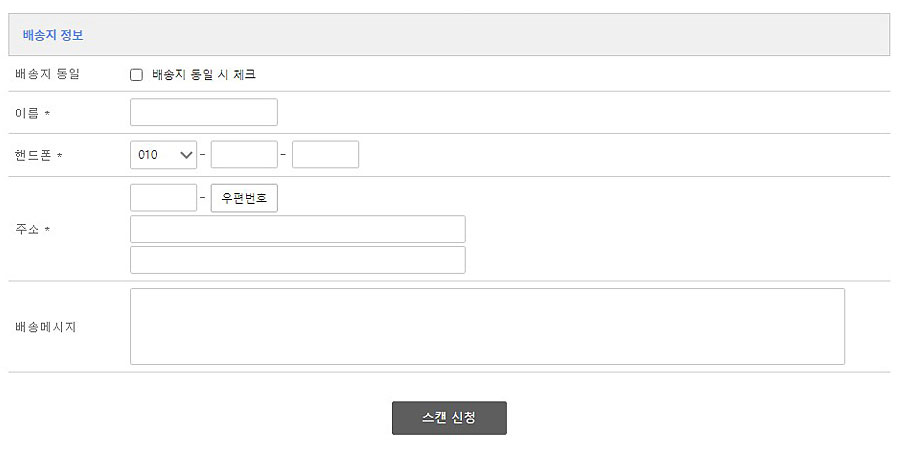Click the postal code field beside 우편번호 button
The width and height of the screenshot is (900, 452).
pyautogui.click(x=164, y=198)
